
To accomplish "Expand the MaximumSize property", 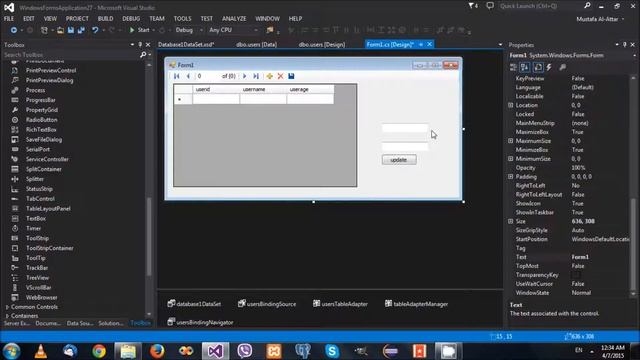I will coord(511,141).
